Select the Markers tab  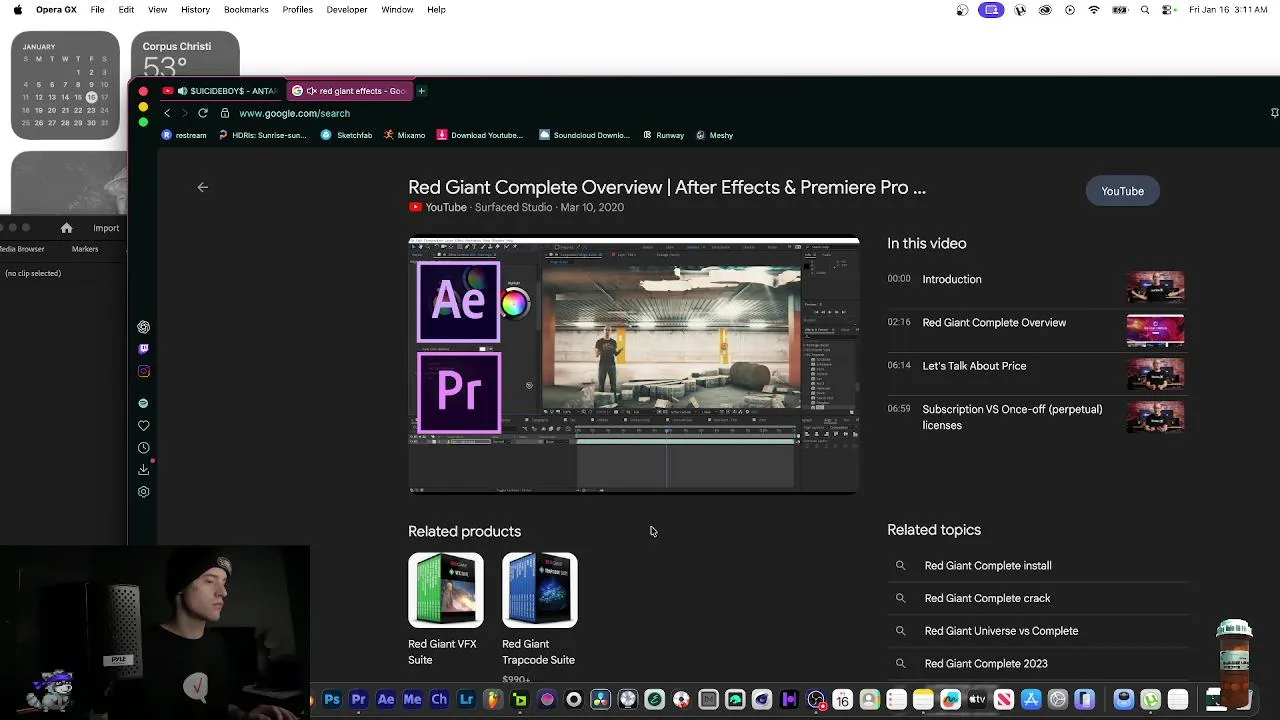point(85,249)
